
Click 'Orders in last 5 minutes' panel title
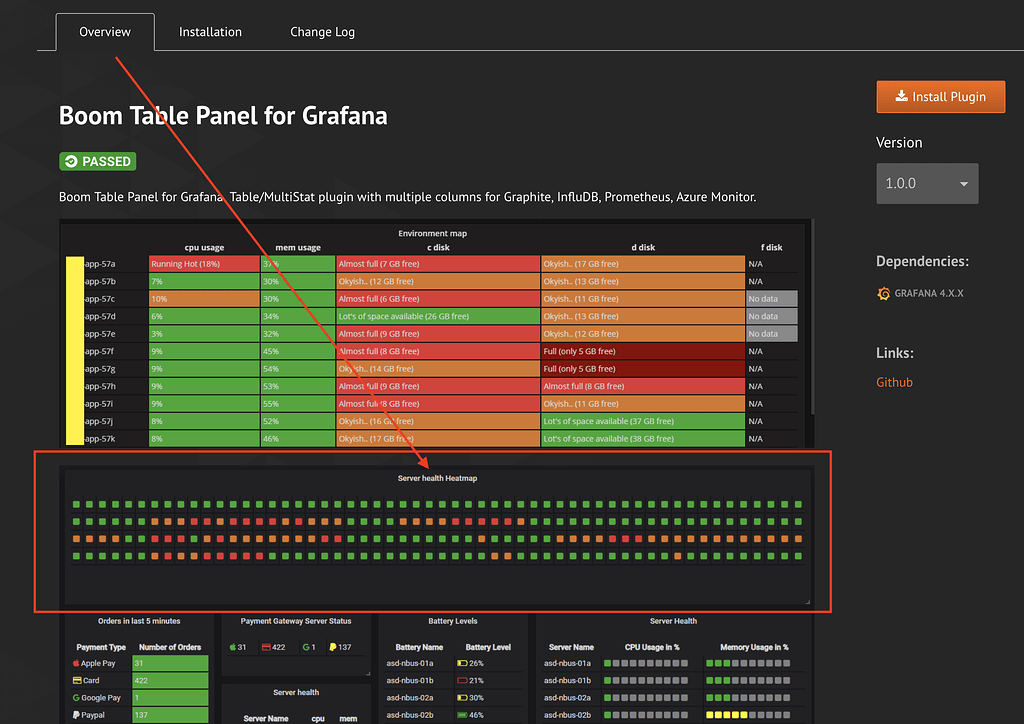(139, 621)
